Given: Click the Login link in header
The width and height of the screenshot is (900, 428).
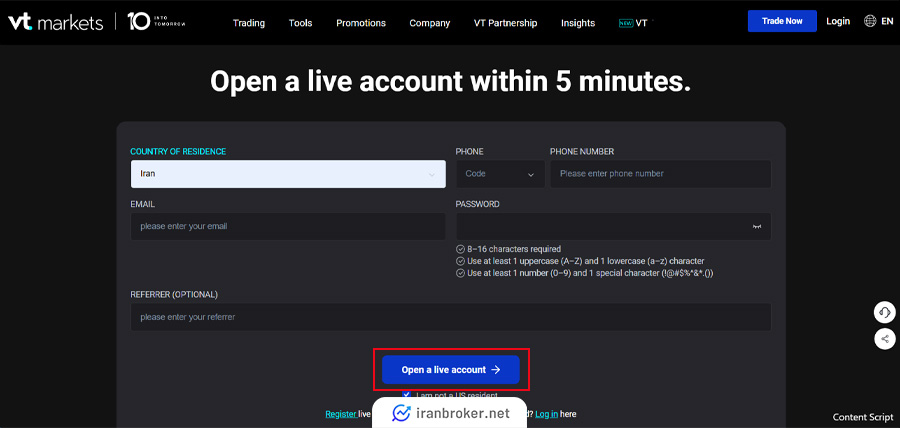Looking at the screenshot, I should [838, 21].
